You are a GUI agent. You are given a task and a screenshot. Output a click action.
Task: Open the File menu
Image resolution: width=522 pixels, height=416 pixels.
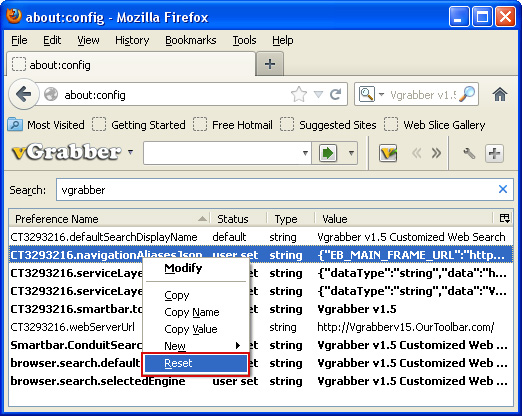[x=19, y=40]
